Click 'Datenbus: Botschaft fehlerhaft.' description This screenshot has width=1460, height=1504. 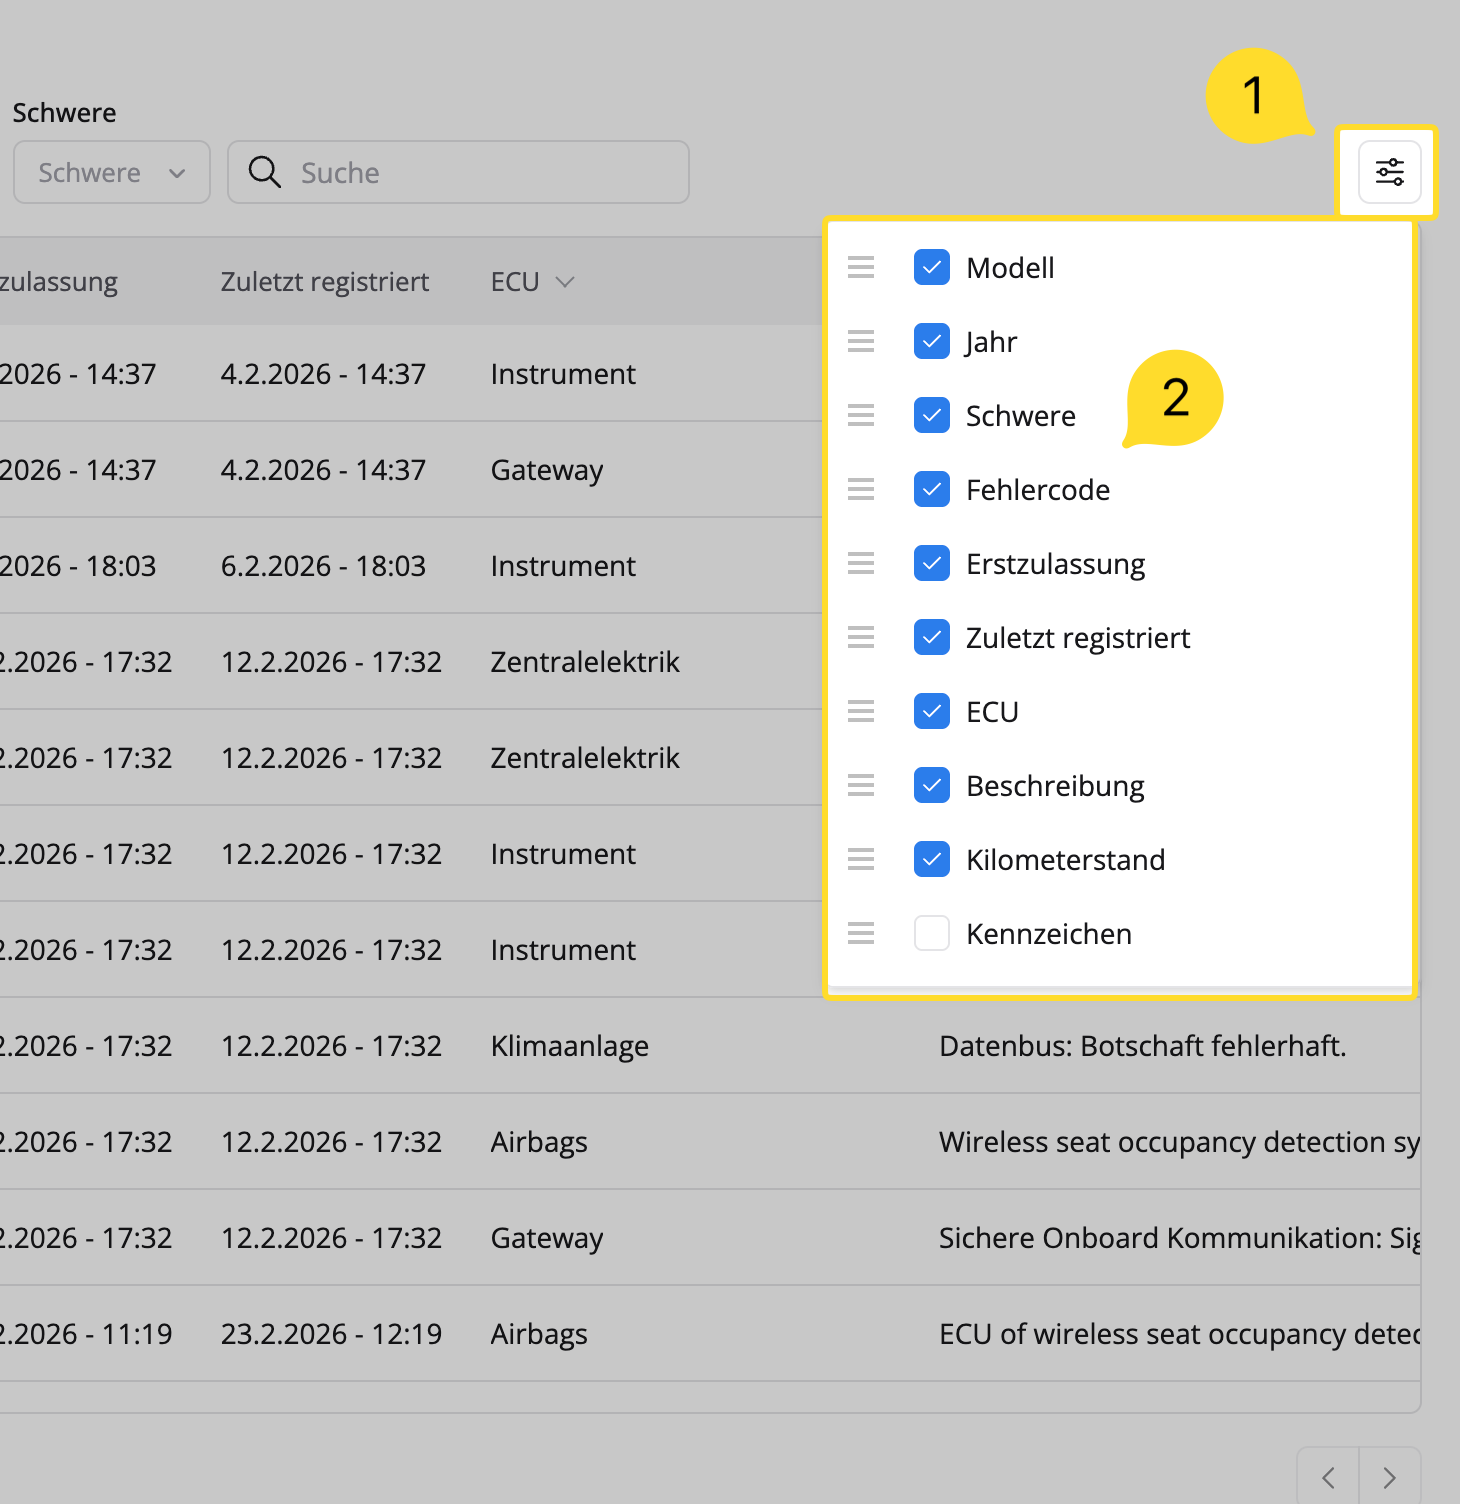pos(1143,1046)
